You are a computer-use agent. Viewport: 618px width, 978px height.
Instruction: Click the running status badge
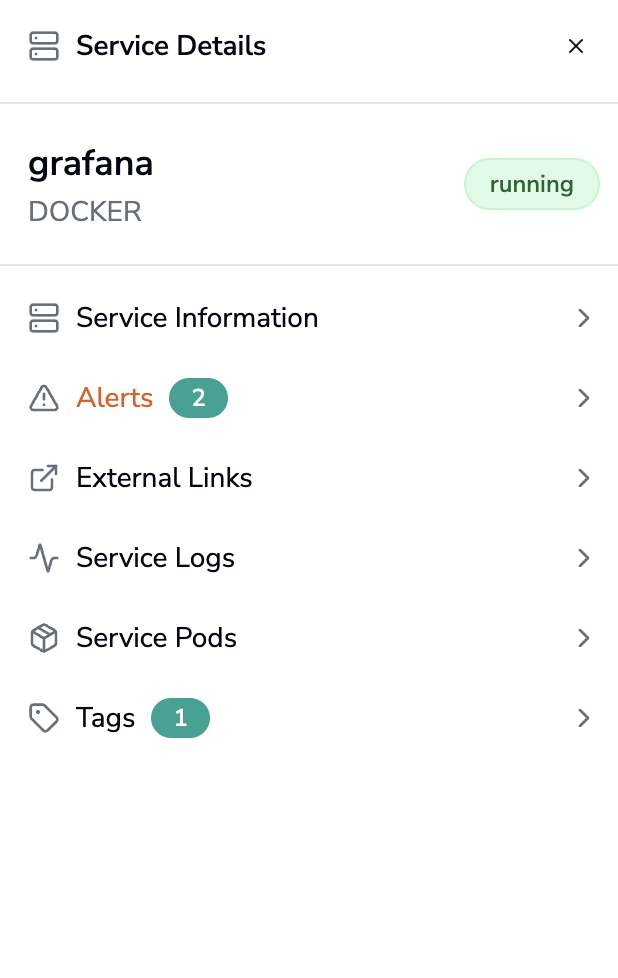tap(531, 184)
